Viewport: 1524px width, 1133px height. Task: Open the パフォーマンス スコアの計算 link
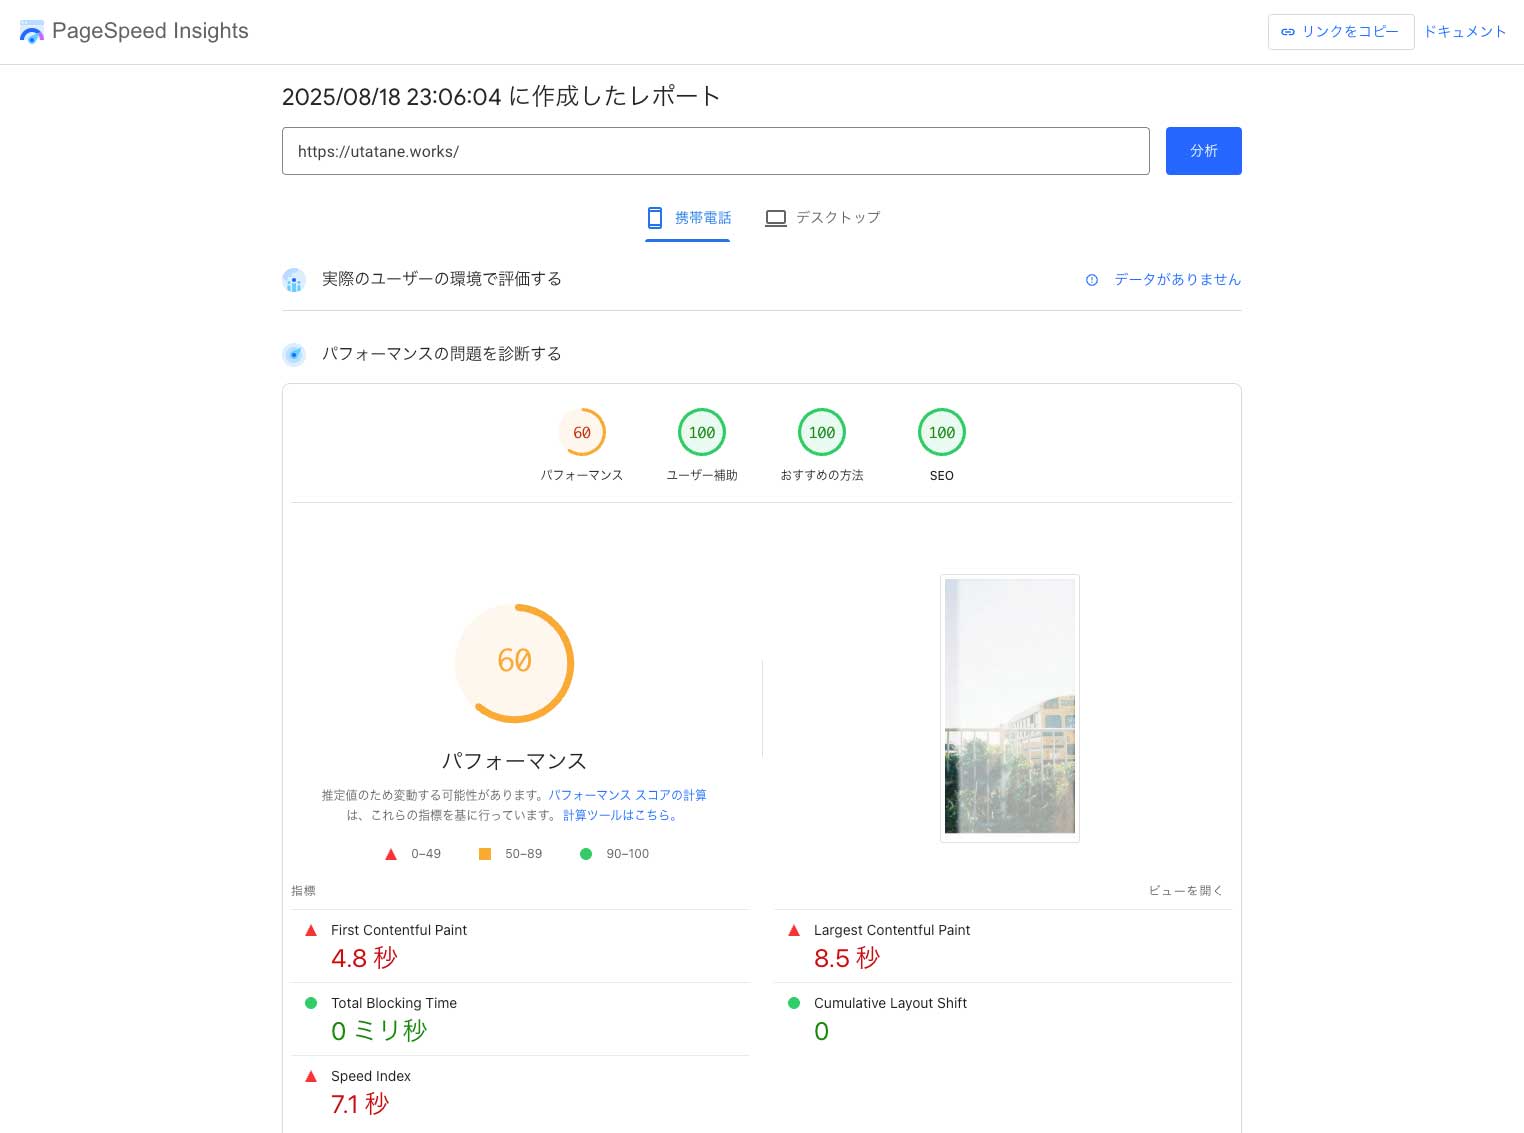point(627,795)
